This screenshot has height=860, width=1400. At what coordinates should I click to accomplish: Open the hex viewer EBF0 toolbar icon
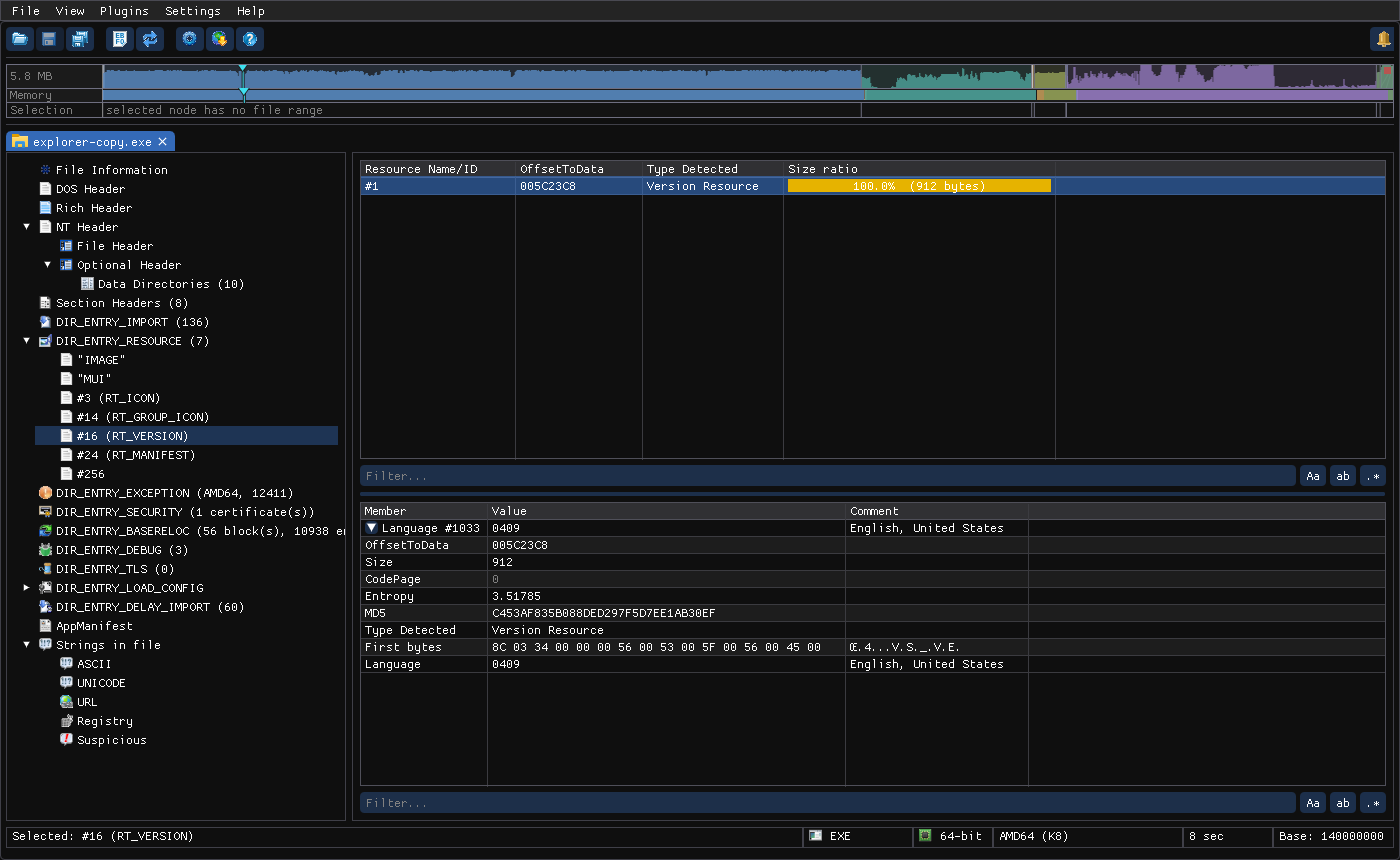(x=120, y=39)
